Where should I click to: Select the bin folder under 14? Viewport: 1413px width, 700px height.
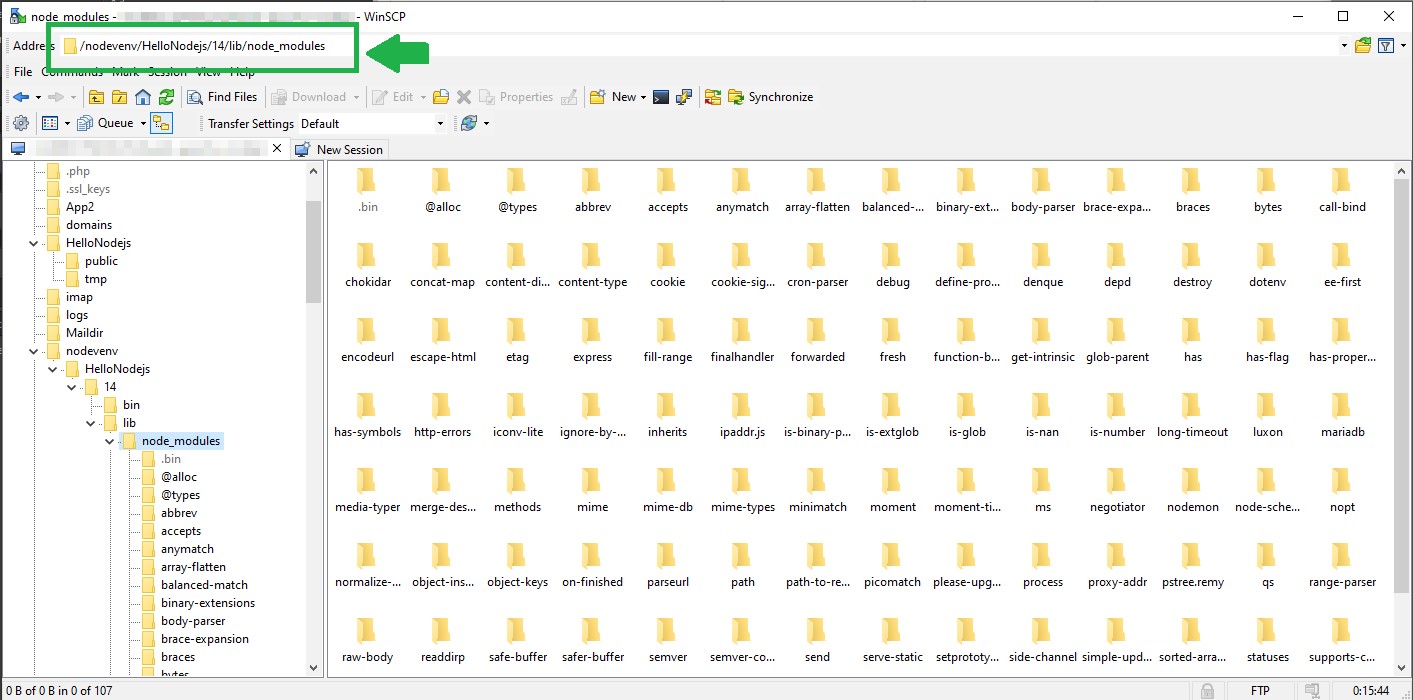tap(131, 405)
